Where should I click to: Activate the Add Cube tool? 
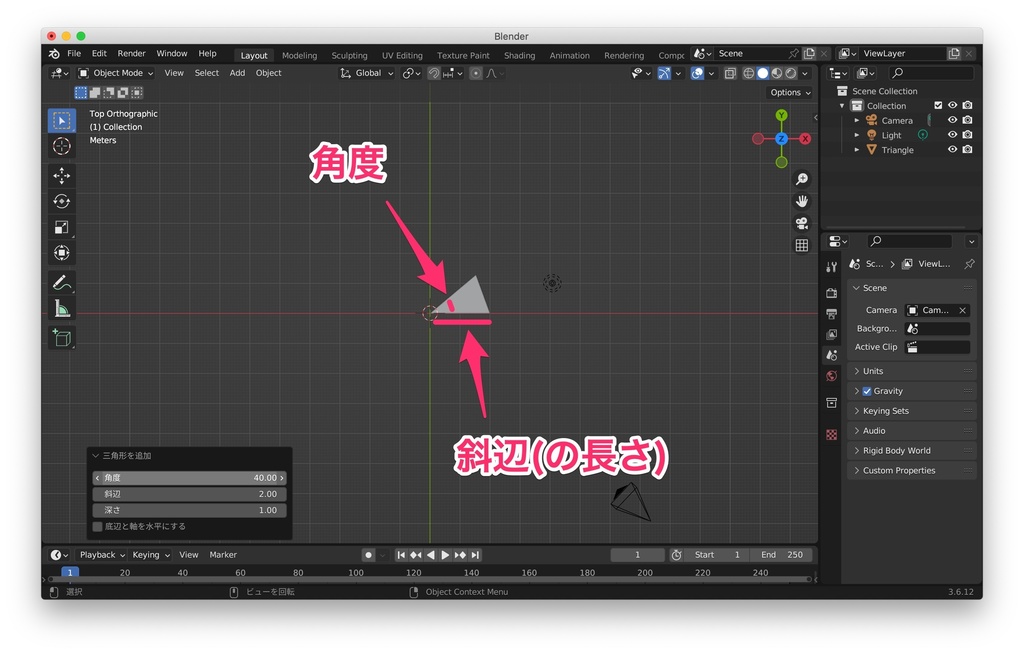click(62, 337)
